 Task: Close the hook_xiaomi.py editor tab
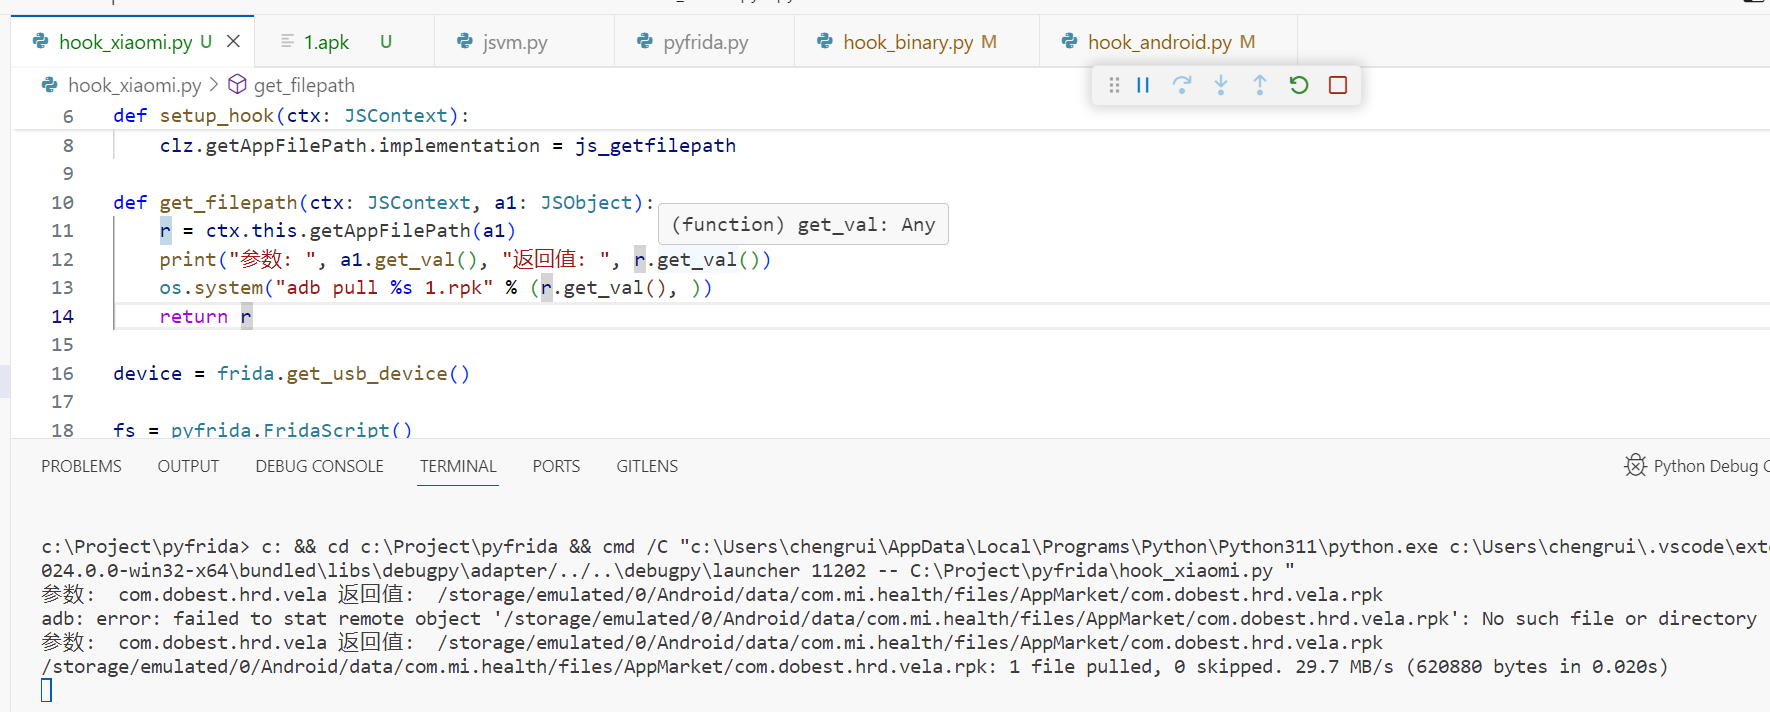pos(233,41)
